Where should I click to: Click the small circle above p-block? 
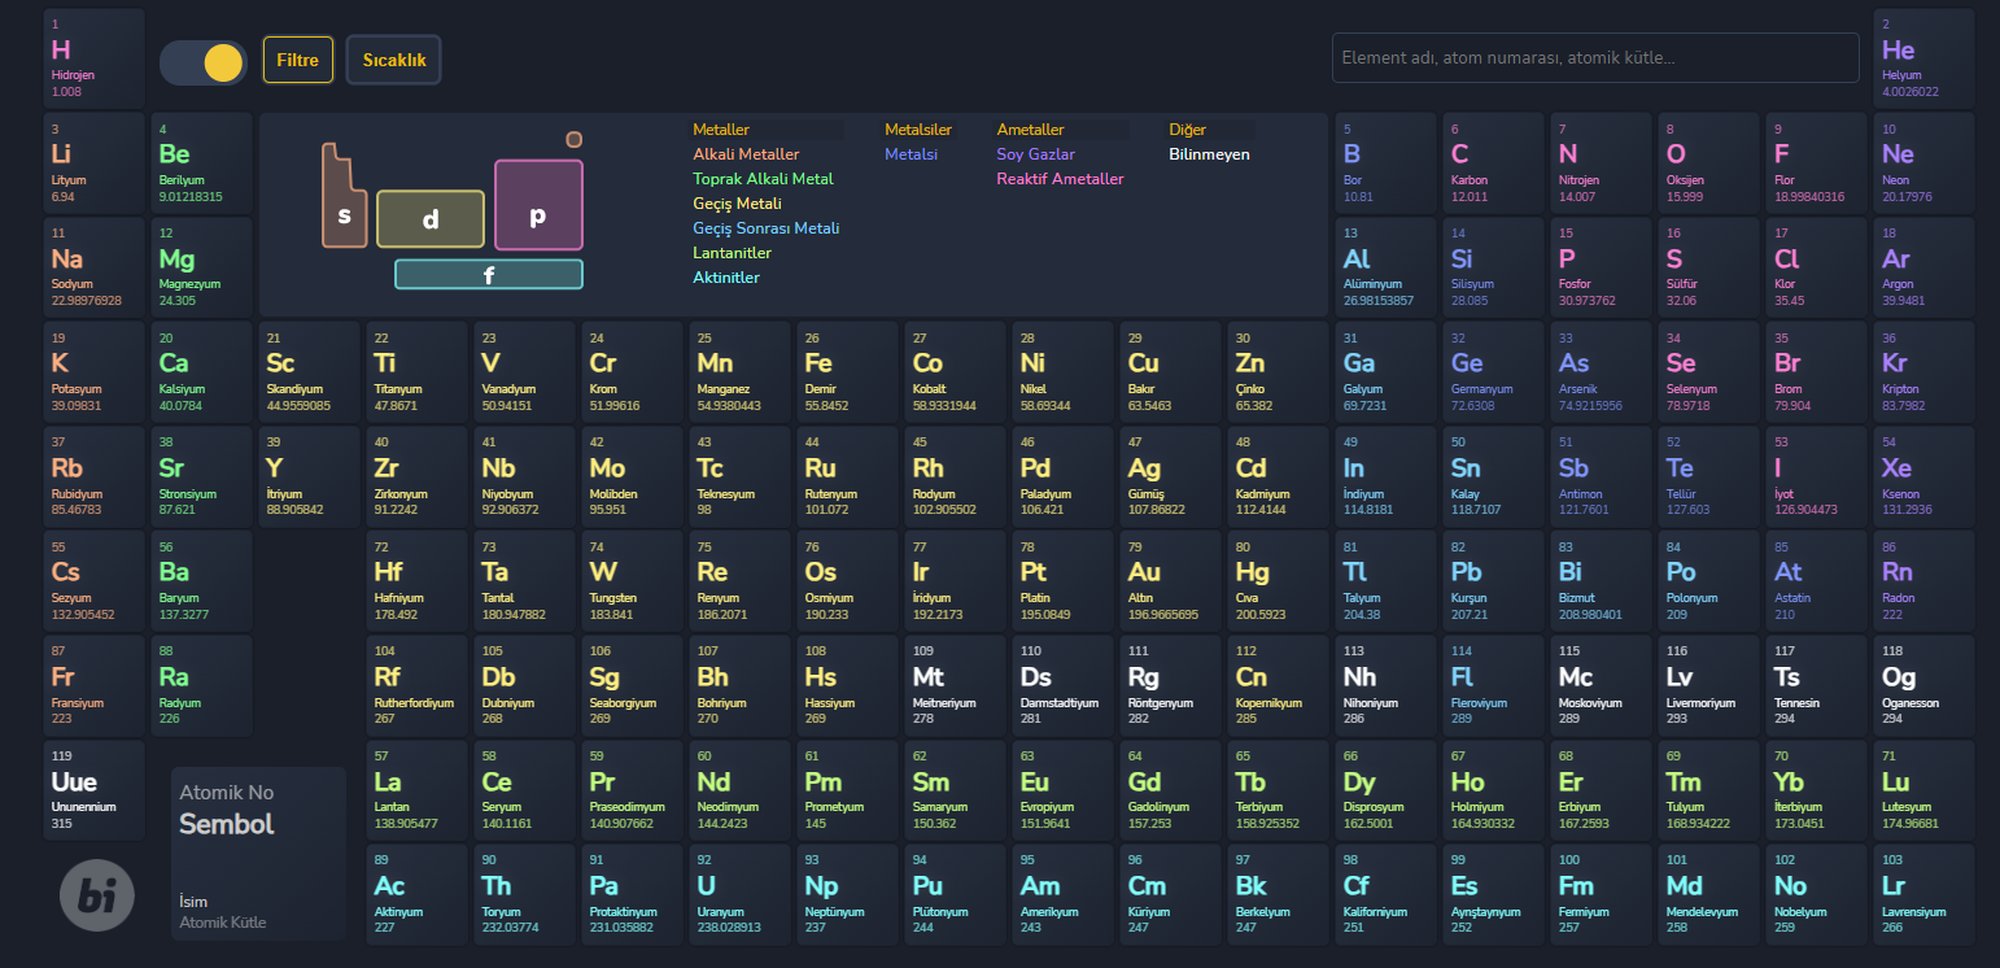pyautogui.click(x=574, y=139)
